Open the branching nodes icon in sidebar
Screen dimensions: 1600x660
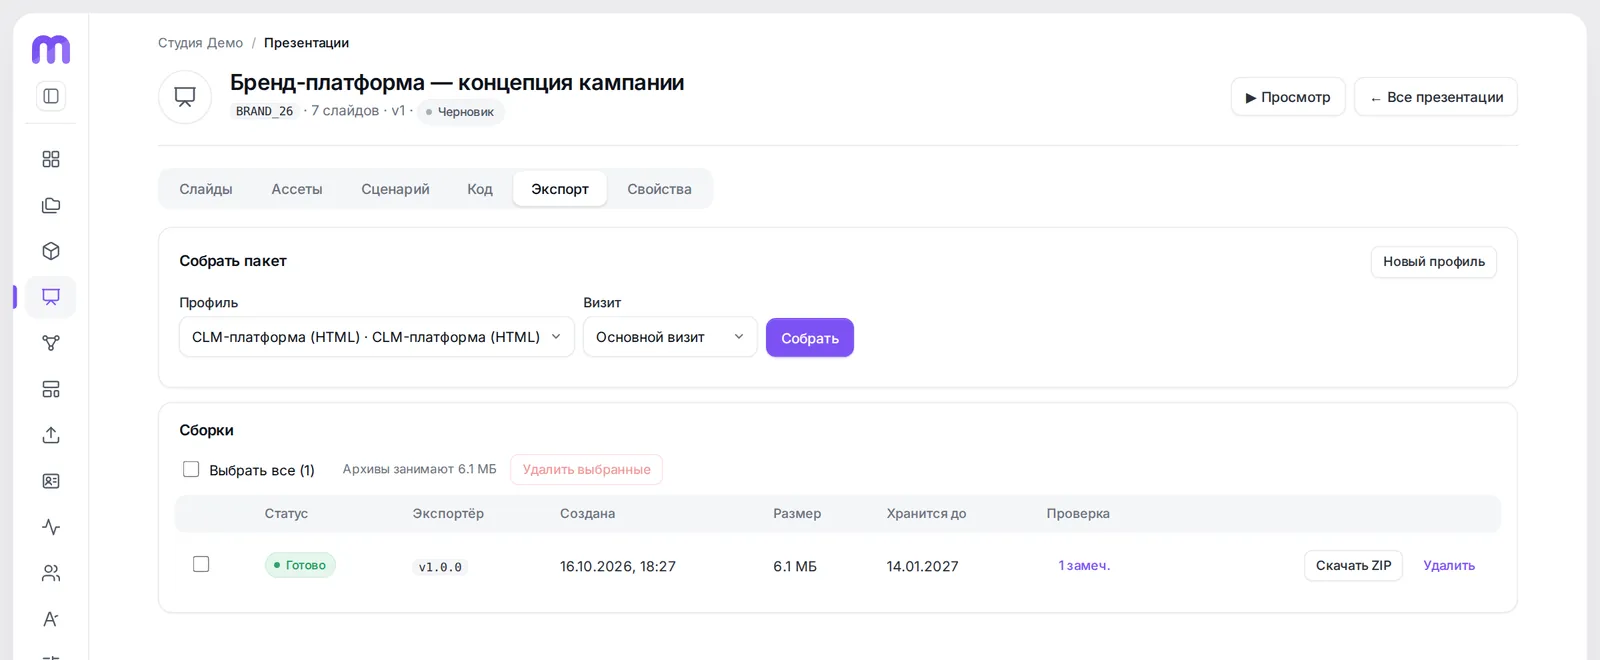pyautogui.click(x=51, y=343)
